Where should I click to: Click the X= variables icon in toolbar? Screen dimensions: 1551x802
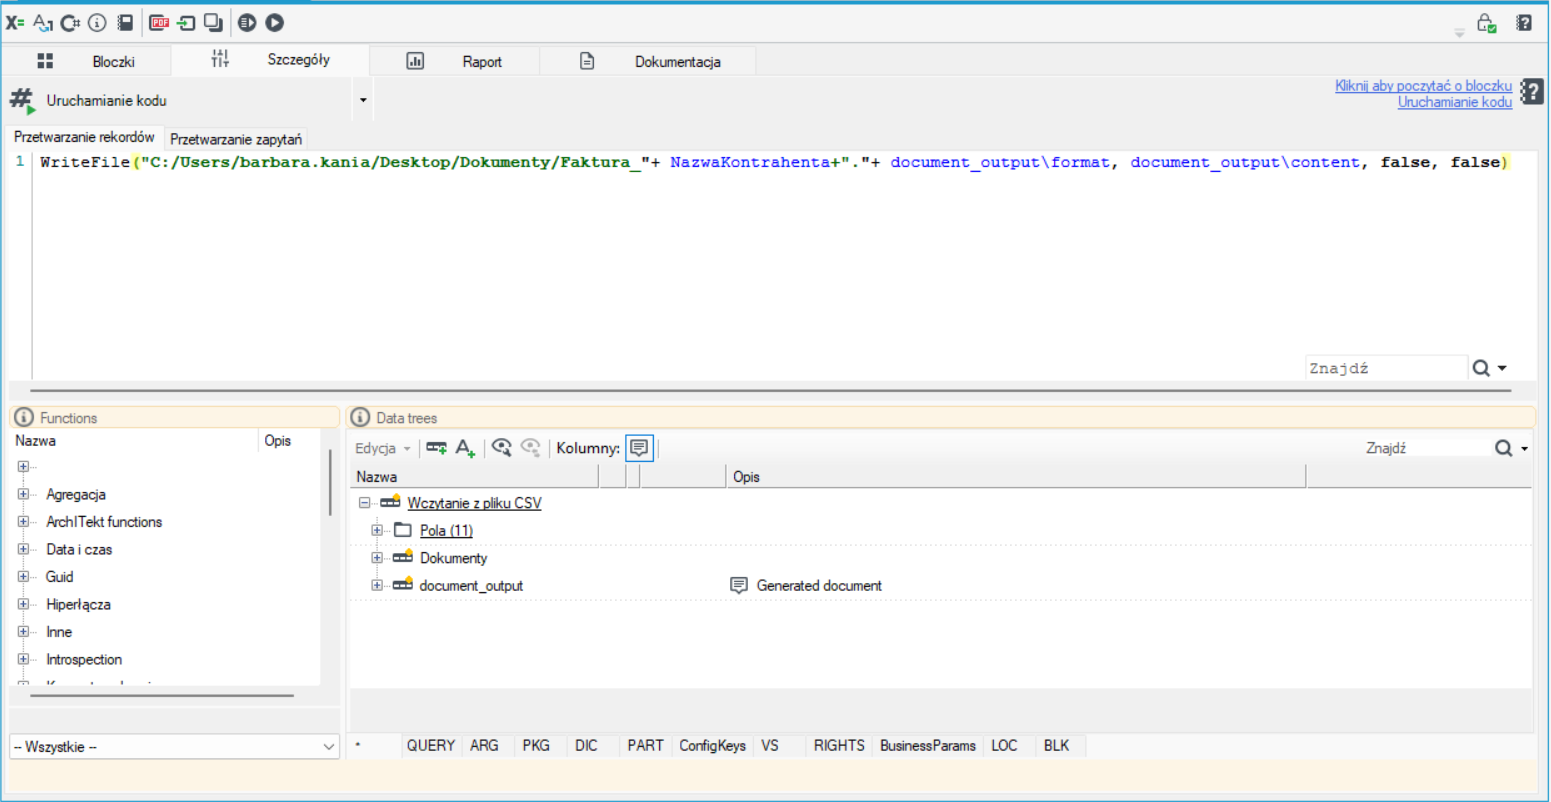pyautogui.click(x=15, y=22)
